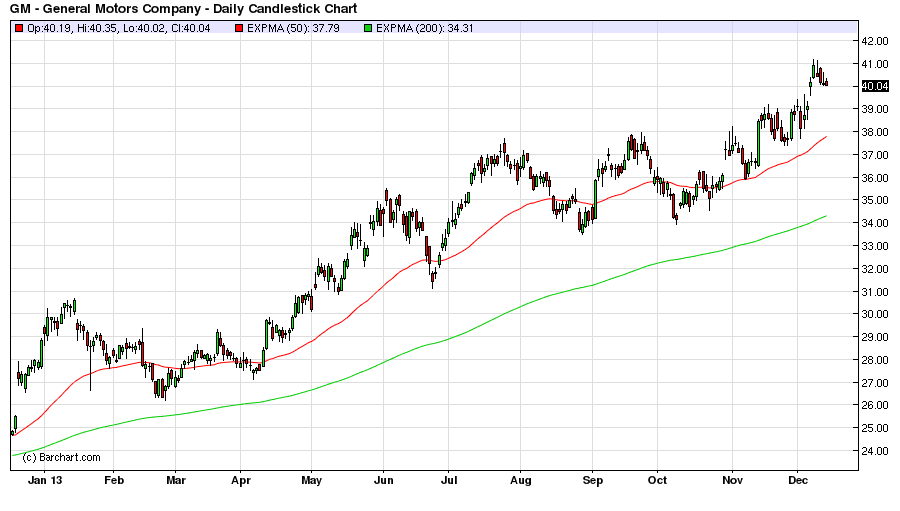The height and width of the screenshot is (511, 900).
Task: Click the 'Jan 13' x-axis label
Action: (x=45, y=480)
